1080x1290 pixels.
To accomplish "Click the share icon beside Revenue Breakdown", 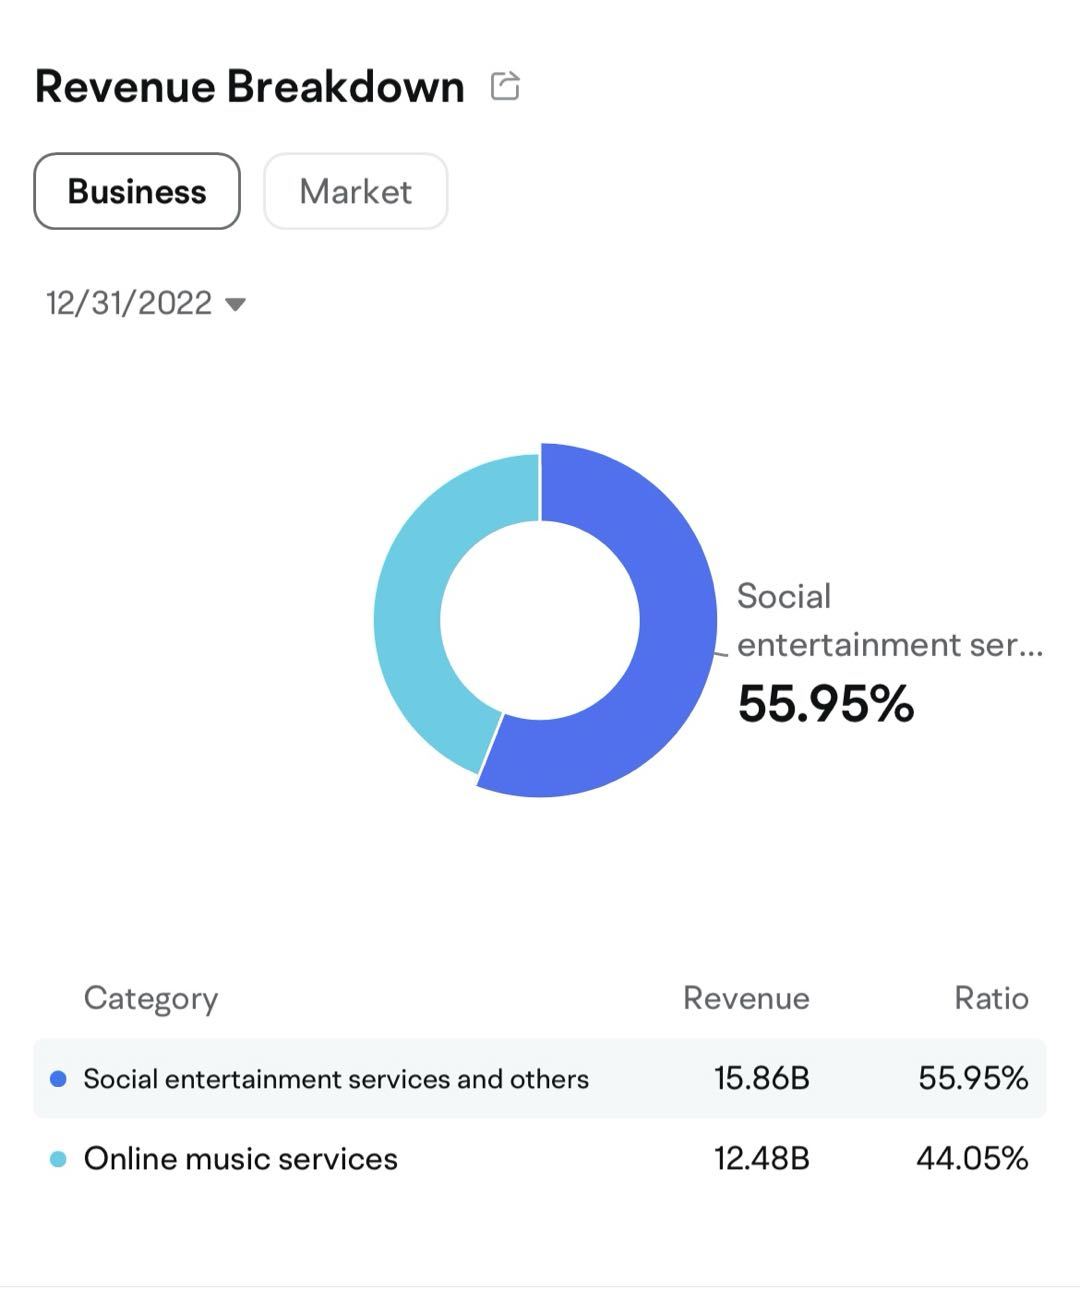I will click(x=506, y=86).
